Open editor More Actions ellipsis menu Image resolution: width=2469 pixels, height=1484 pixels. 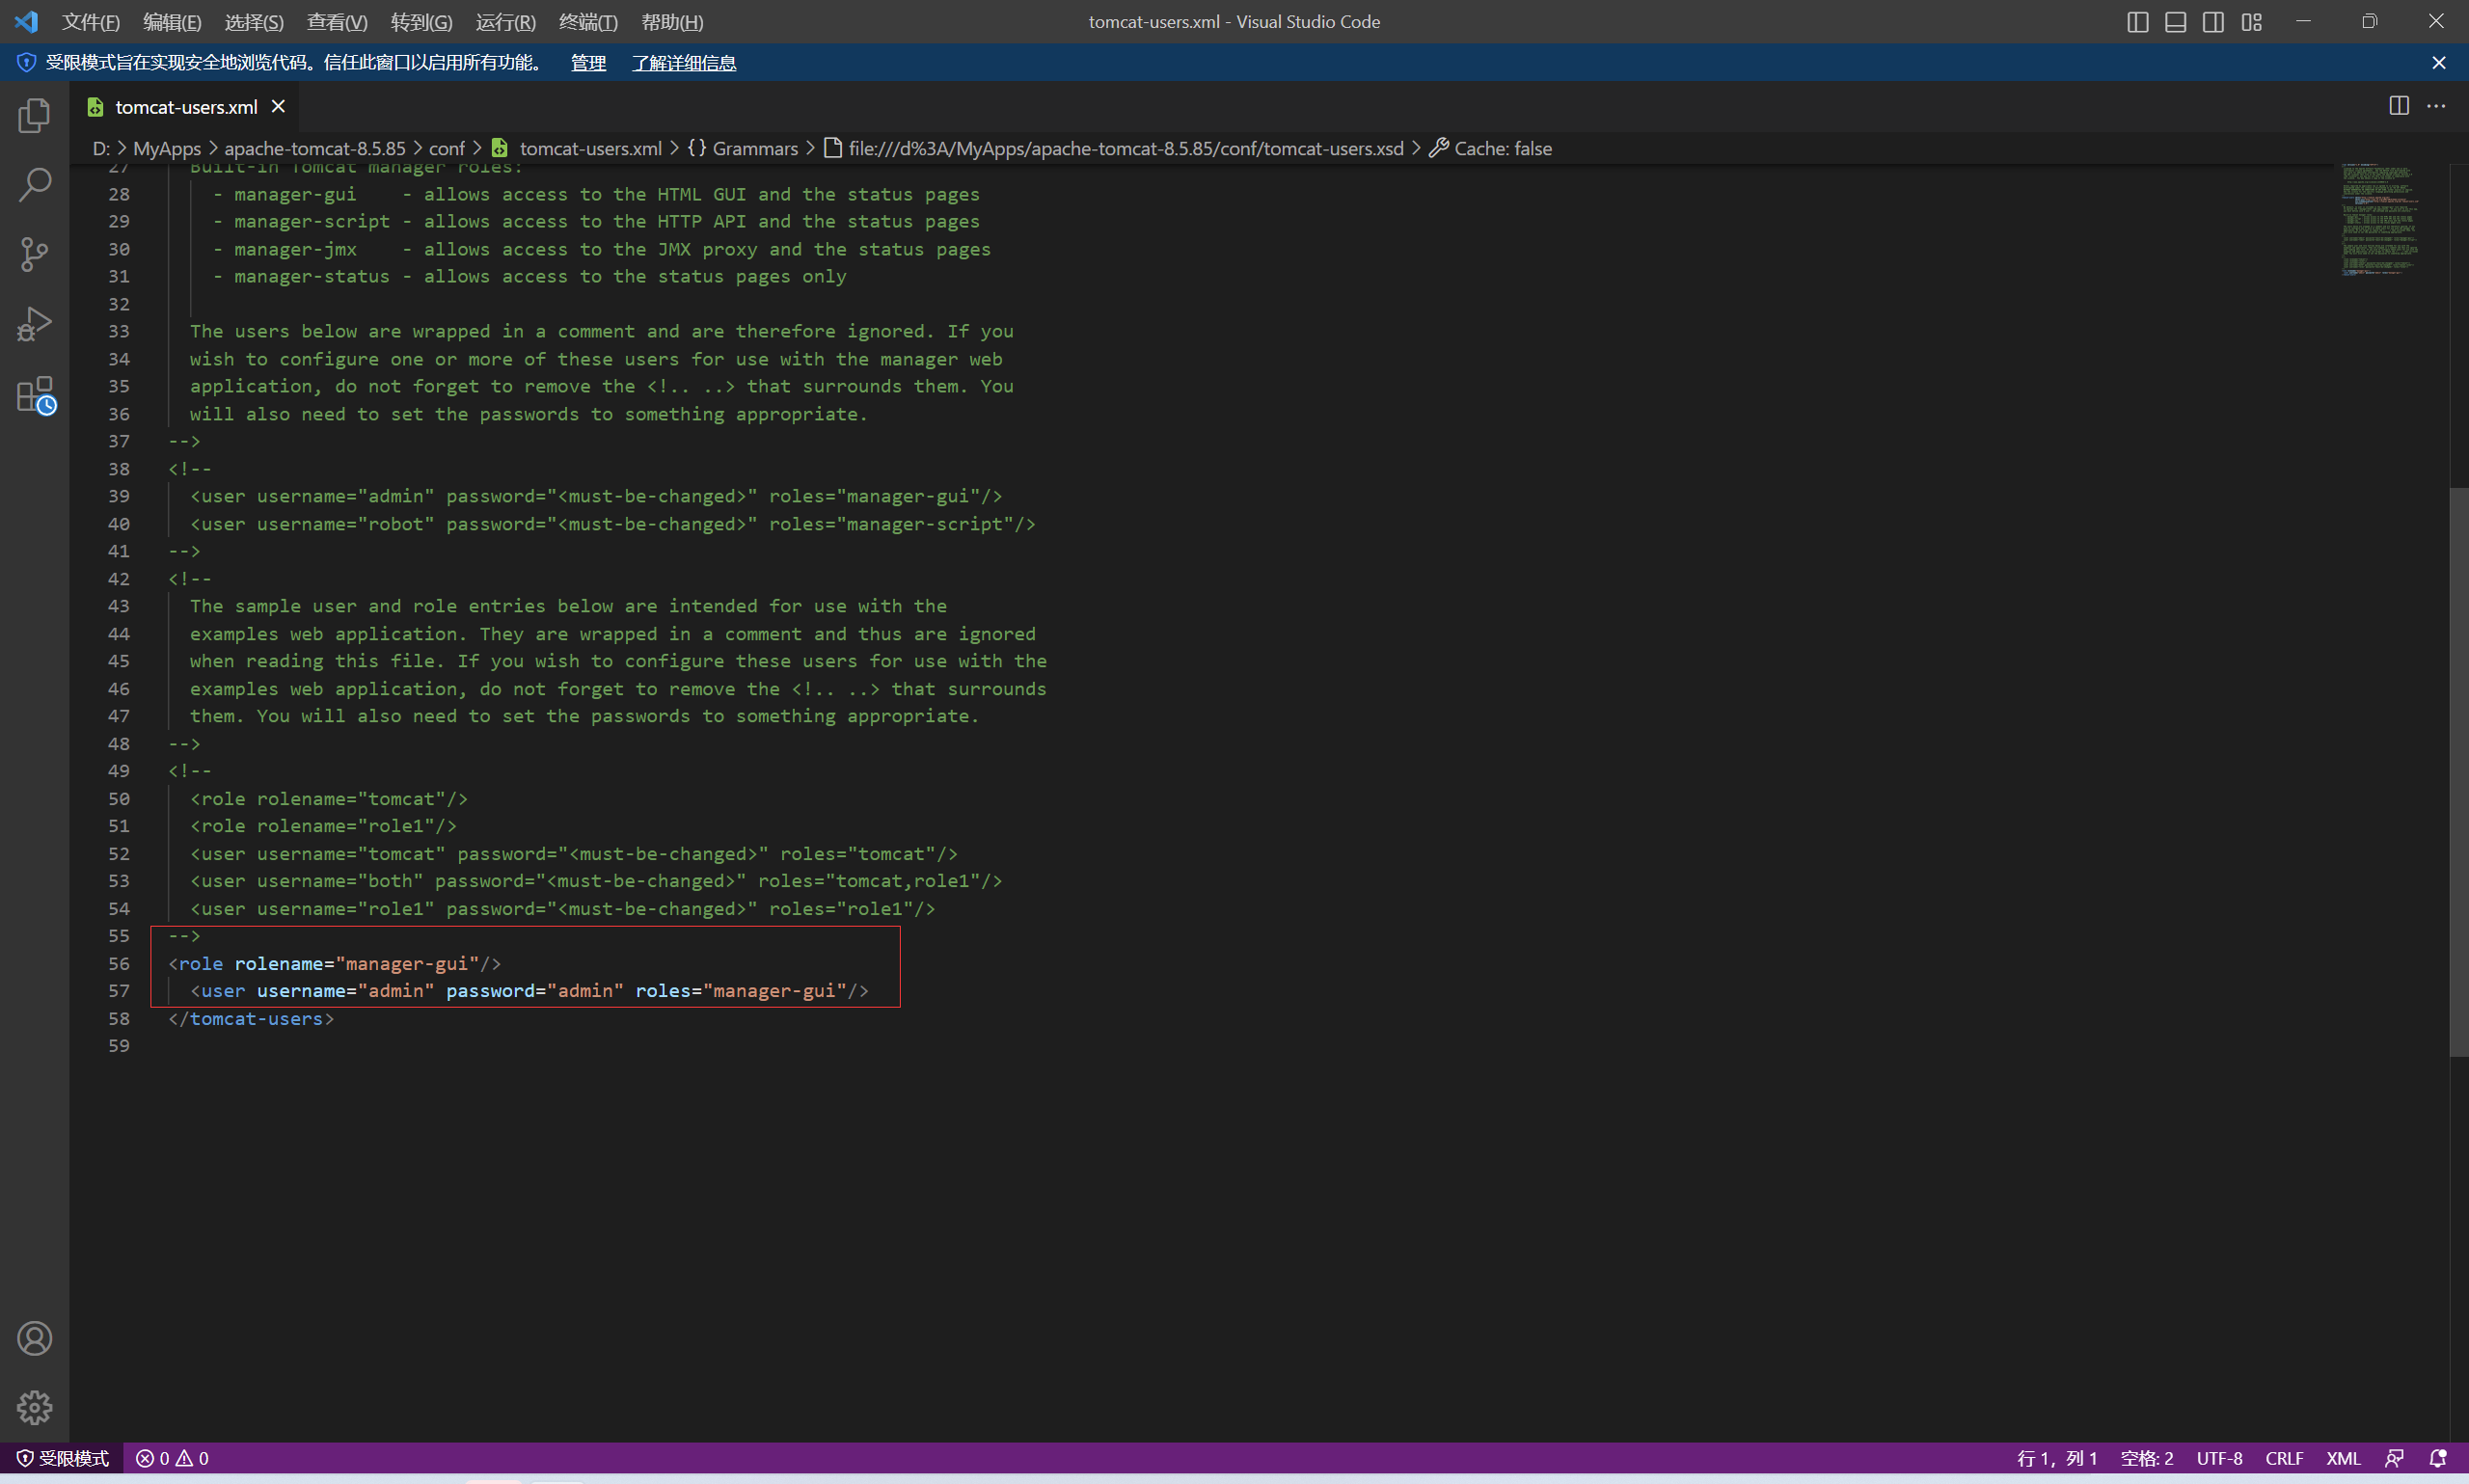[2436, 106]
